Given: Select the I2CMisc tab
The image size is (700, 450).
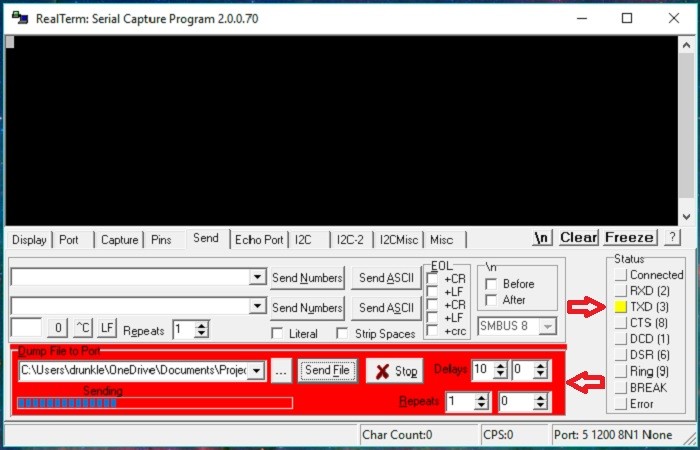Looking at the screenshot, I should pyautogui.click(x=399, y=240).
